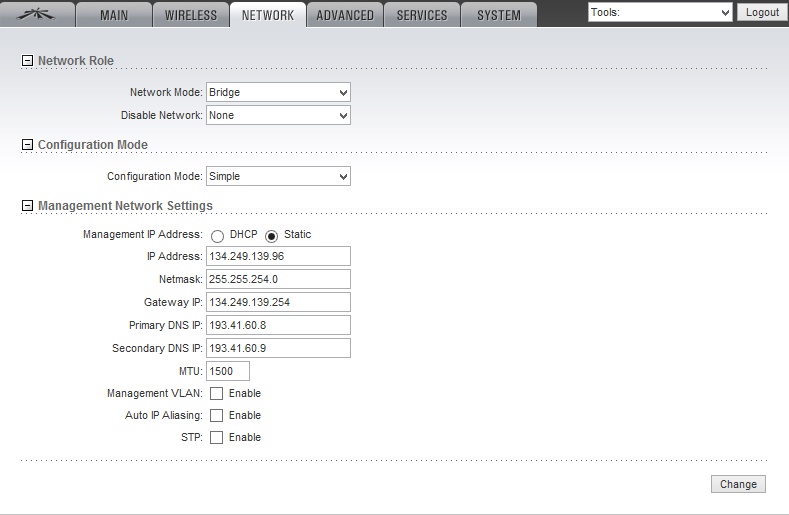Open the WIRELESS tab
The width and height of the screenshot is (789, 515).
coord(191,15)
